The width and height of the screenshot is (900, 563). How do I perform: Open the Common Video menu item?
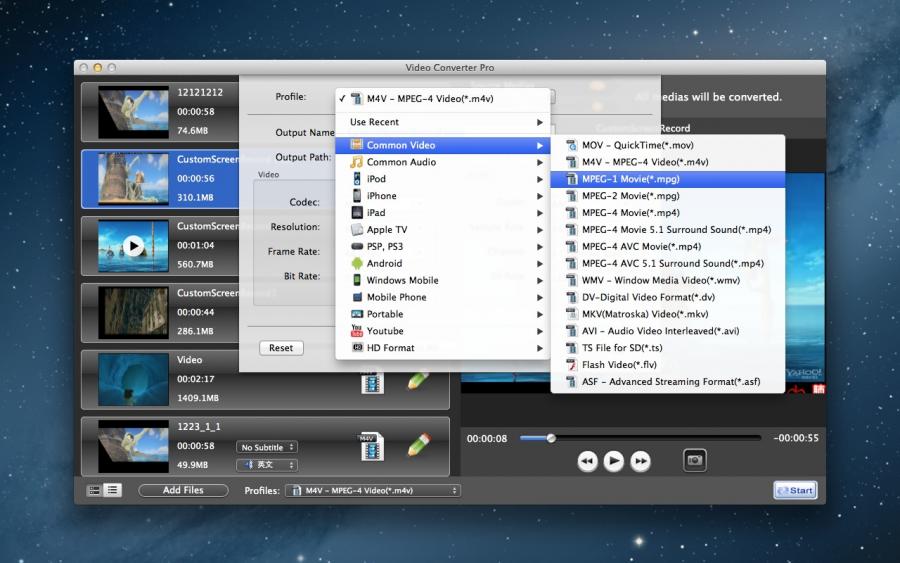(x=443, y=145)
